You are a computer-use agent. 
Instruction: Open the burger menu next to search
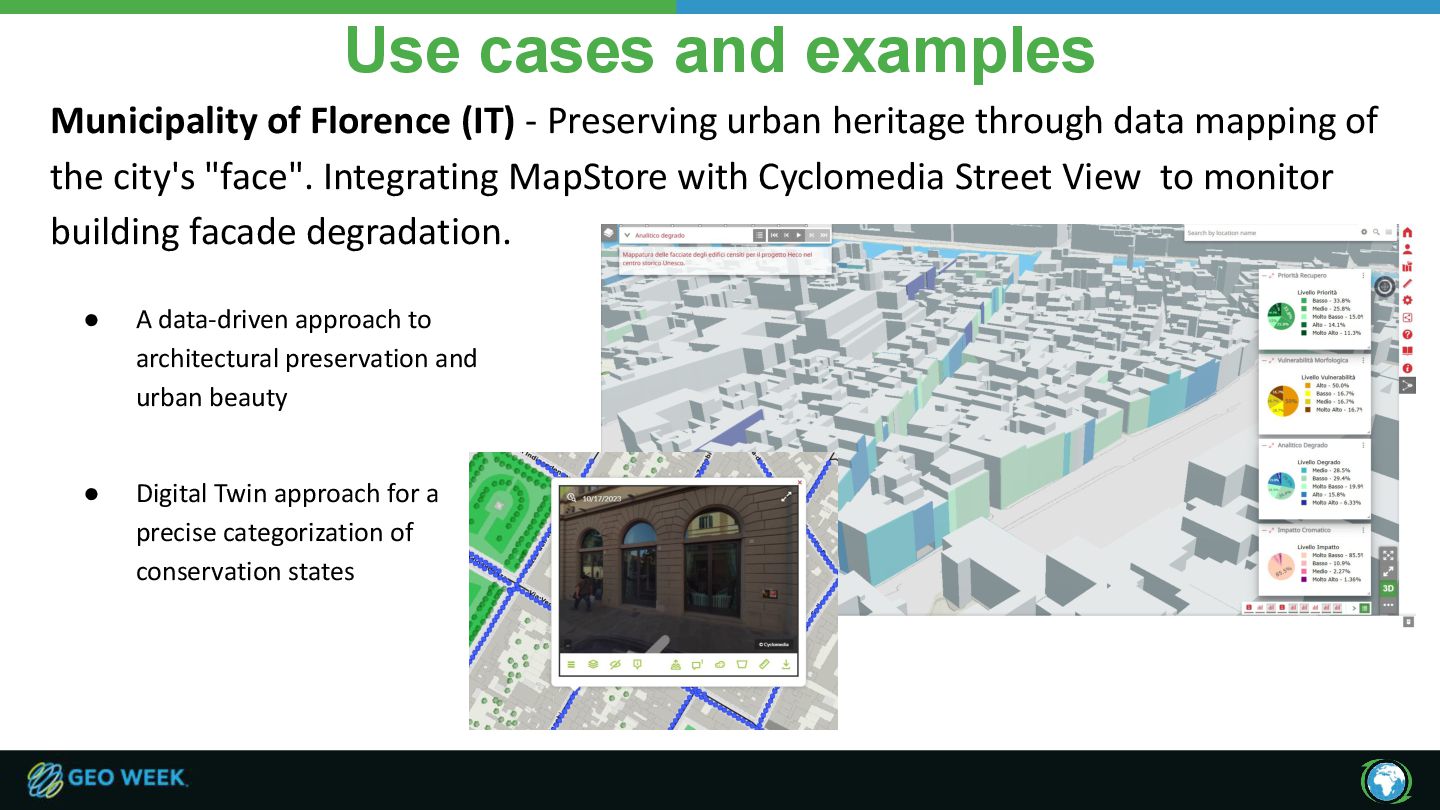1389,232
